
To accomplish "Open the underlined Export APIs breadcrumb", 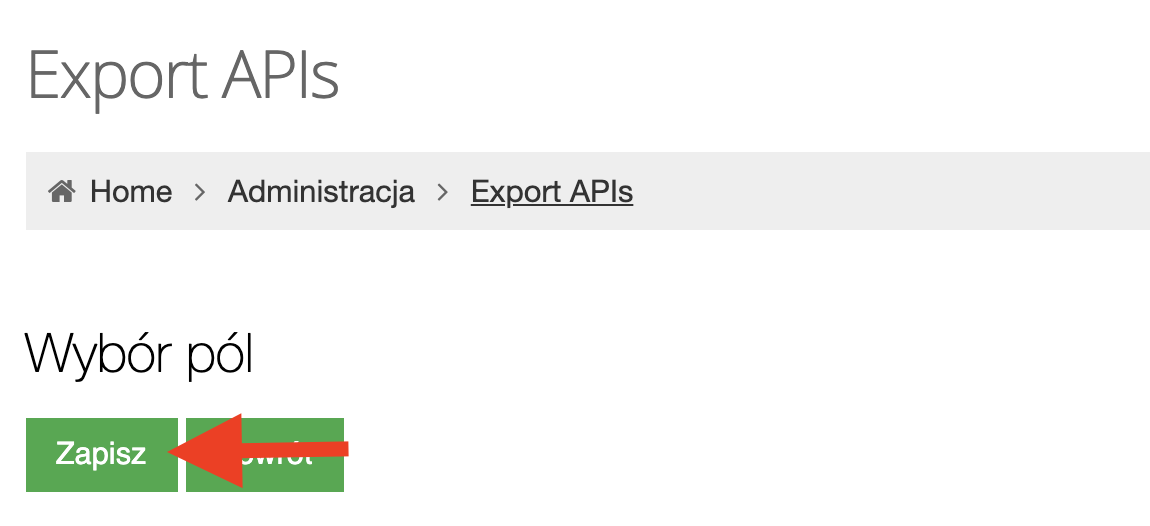I will tap(552, 191).
